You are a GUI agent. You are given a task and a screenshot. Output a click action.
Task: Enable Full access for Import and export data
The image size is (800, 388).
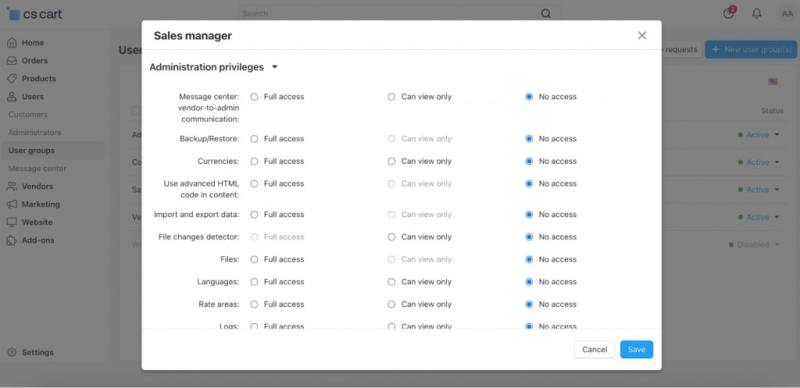point(254,214)
